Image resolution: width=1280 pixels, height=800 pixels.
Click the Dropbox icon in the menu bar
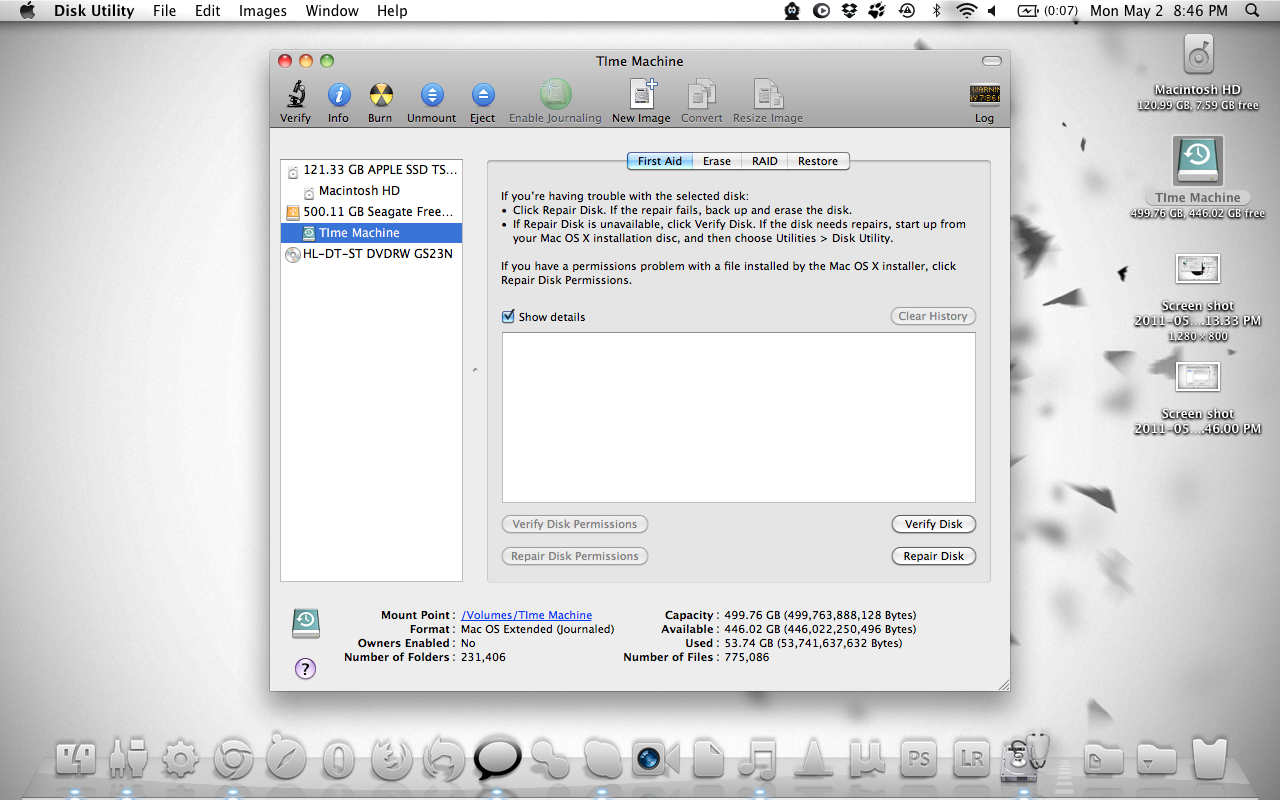pyautogui.click(x=849, y=11)
